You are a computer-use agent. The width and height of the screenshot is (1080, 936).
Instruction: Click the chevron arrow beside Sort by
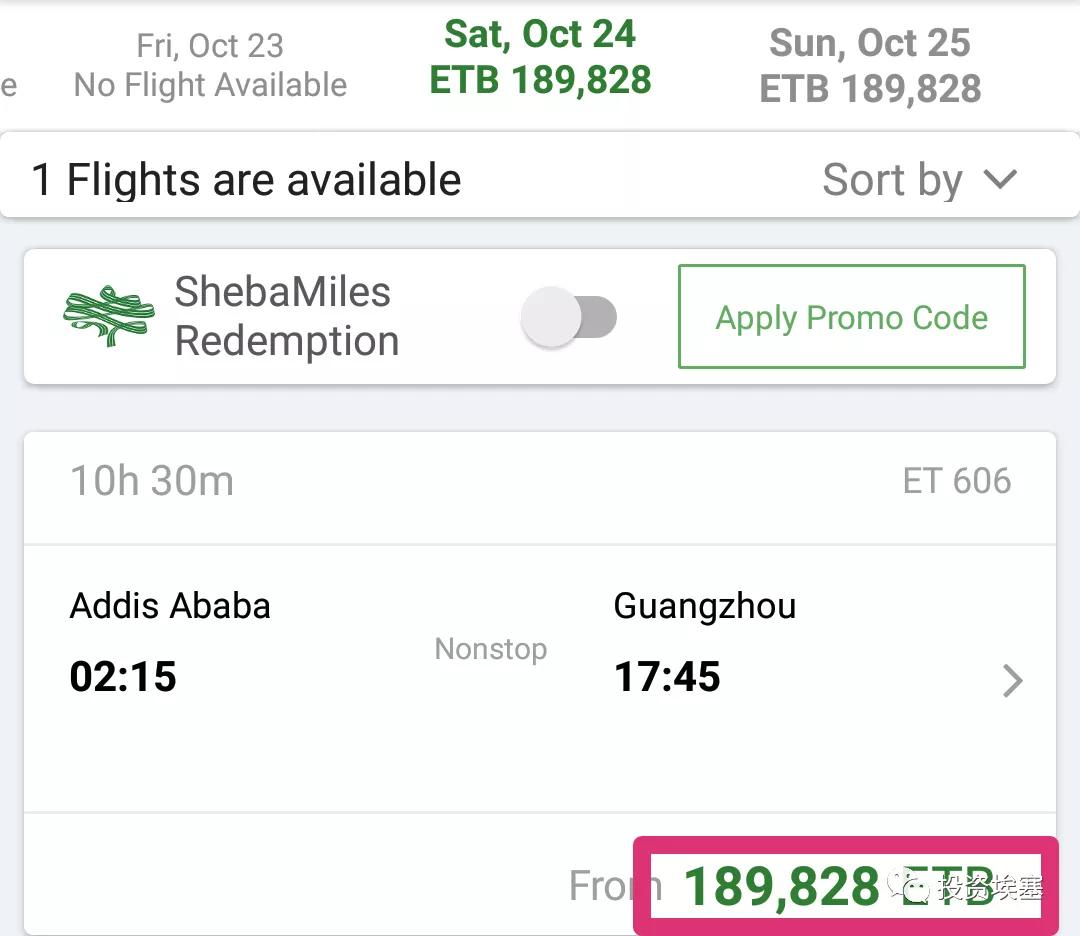click(x=999, y=181)
